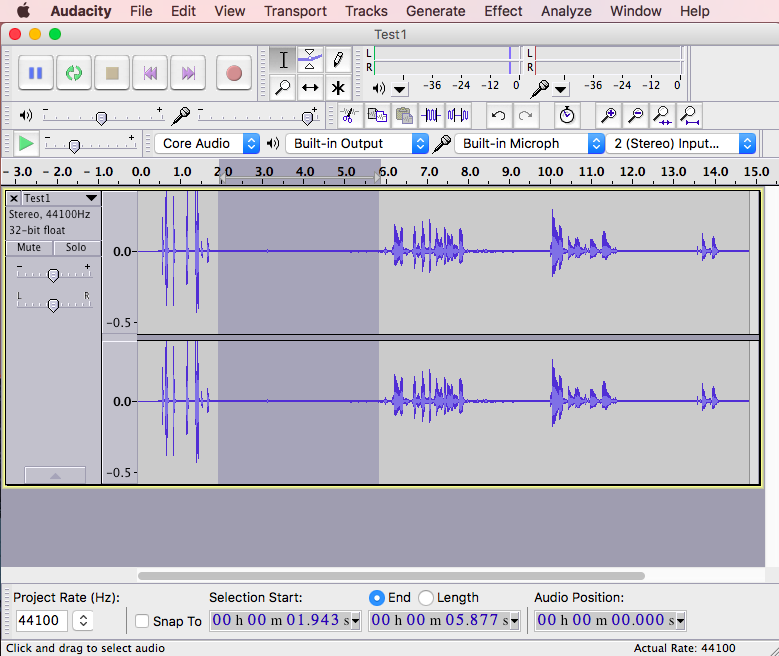This screenshot has width=779, height=656.
Task: Open the Generate menu
Action: tap(435, 11)
